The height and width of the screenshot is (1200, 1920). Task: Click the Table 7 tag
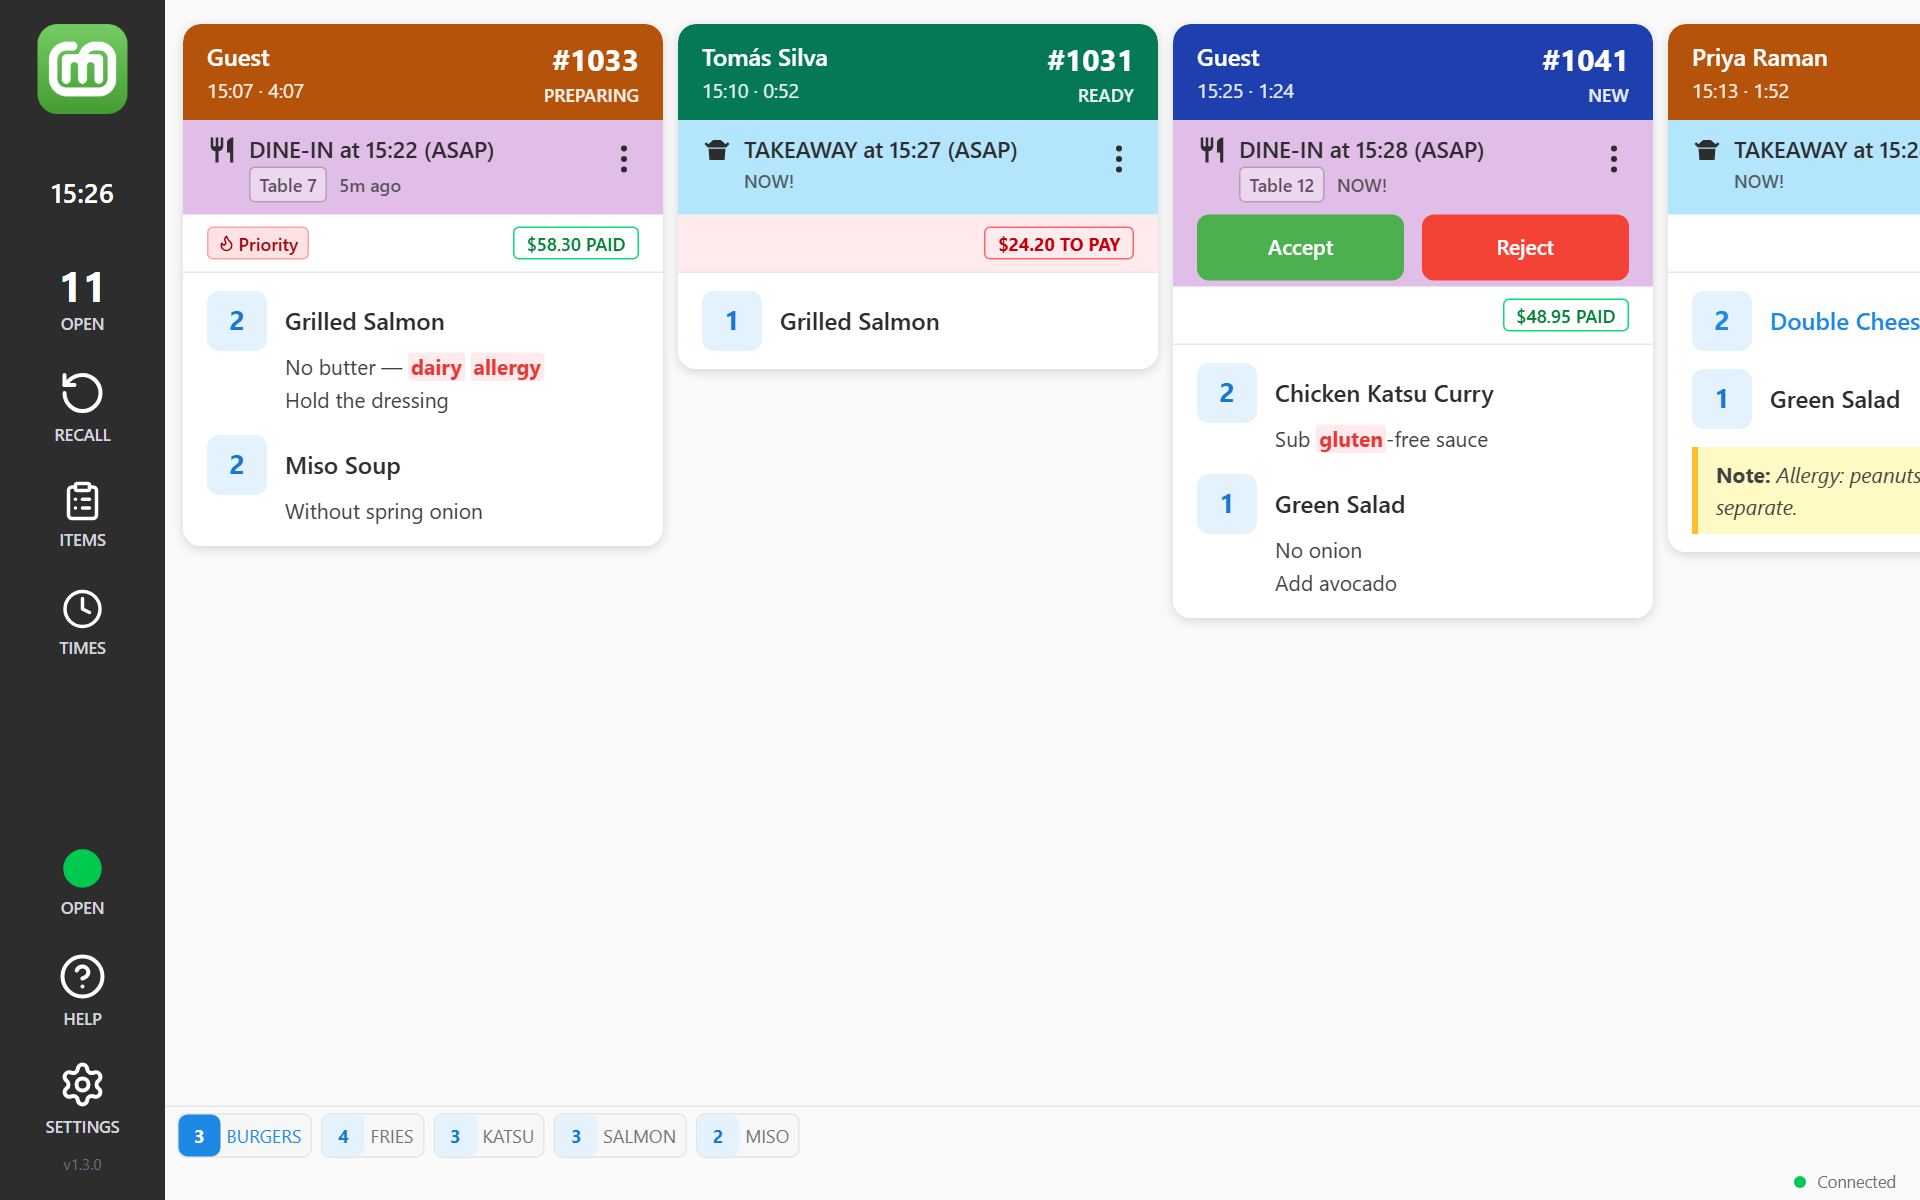click(x=288, y=185)
